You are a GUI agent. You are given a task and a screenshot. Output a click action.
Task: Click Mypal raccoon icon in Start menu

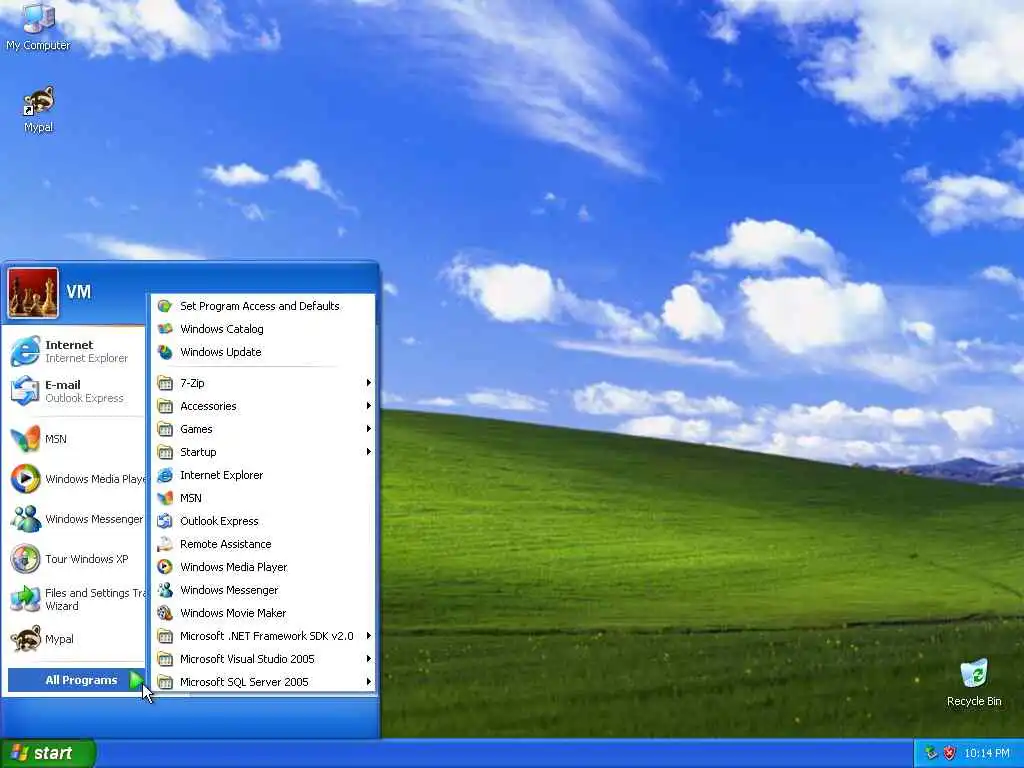coord(25,639)
